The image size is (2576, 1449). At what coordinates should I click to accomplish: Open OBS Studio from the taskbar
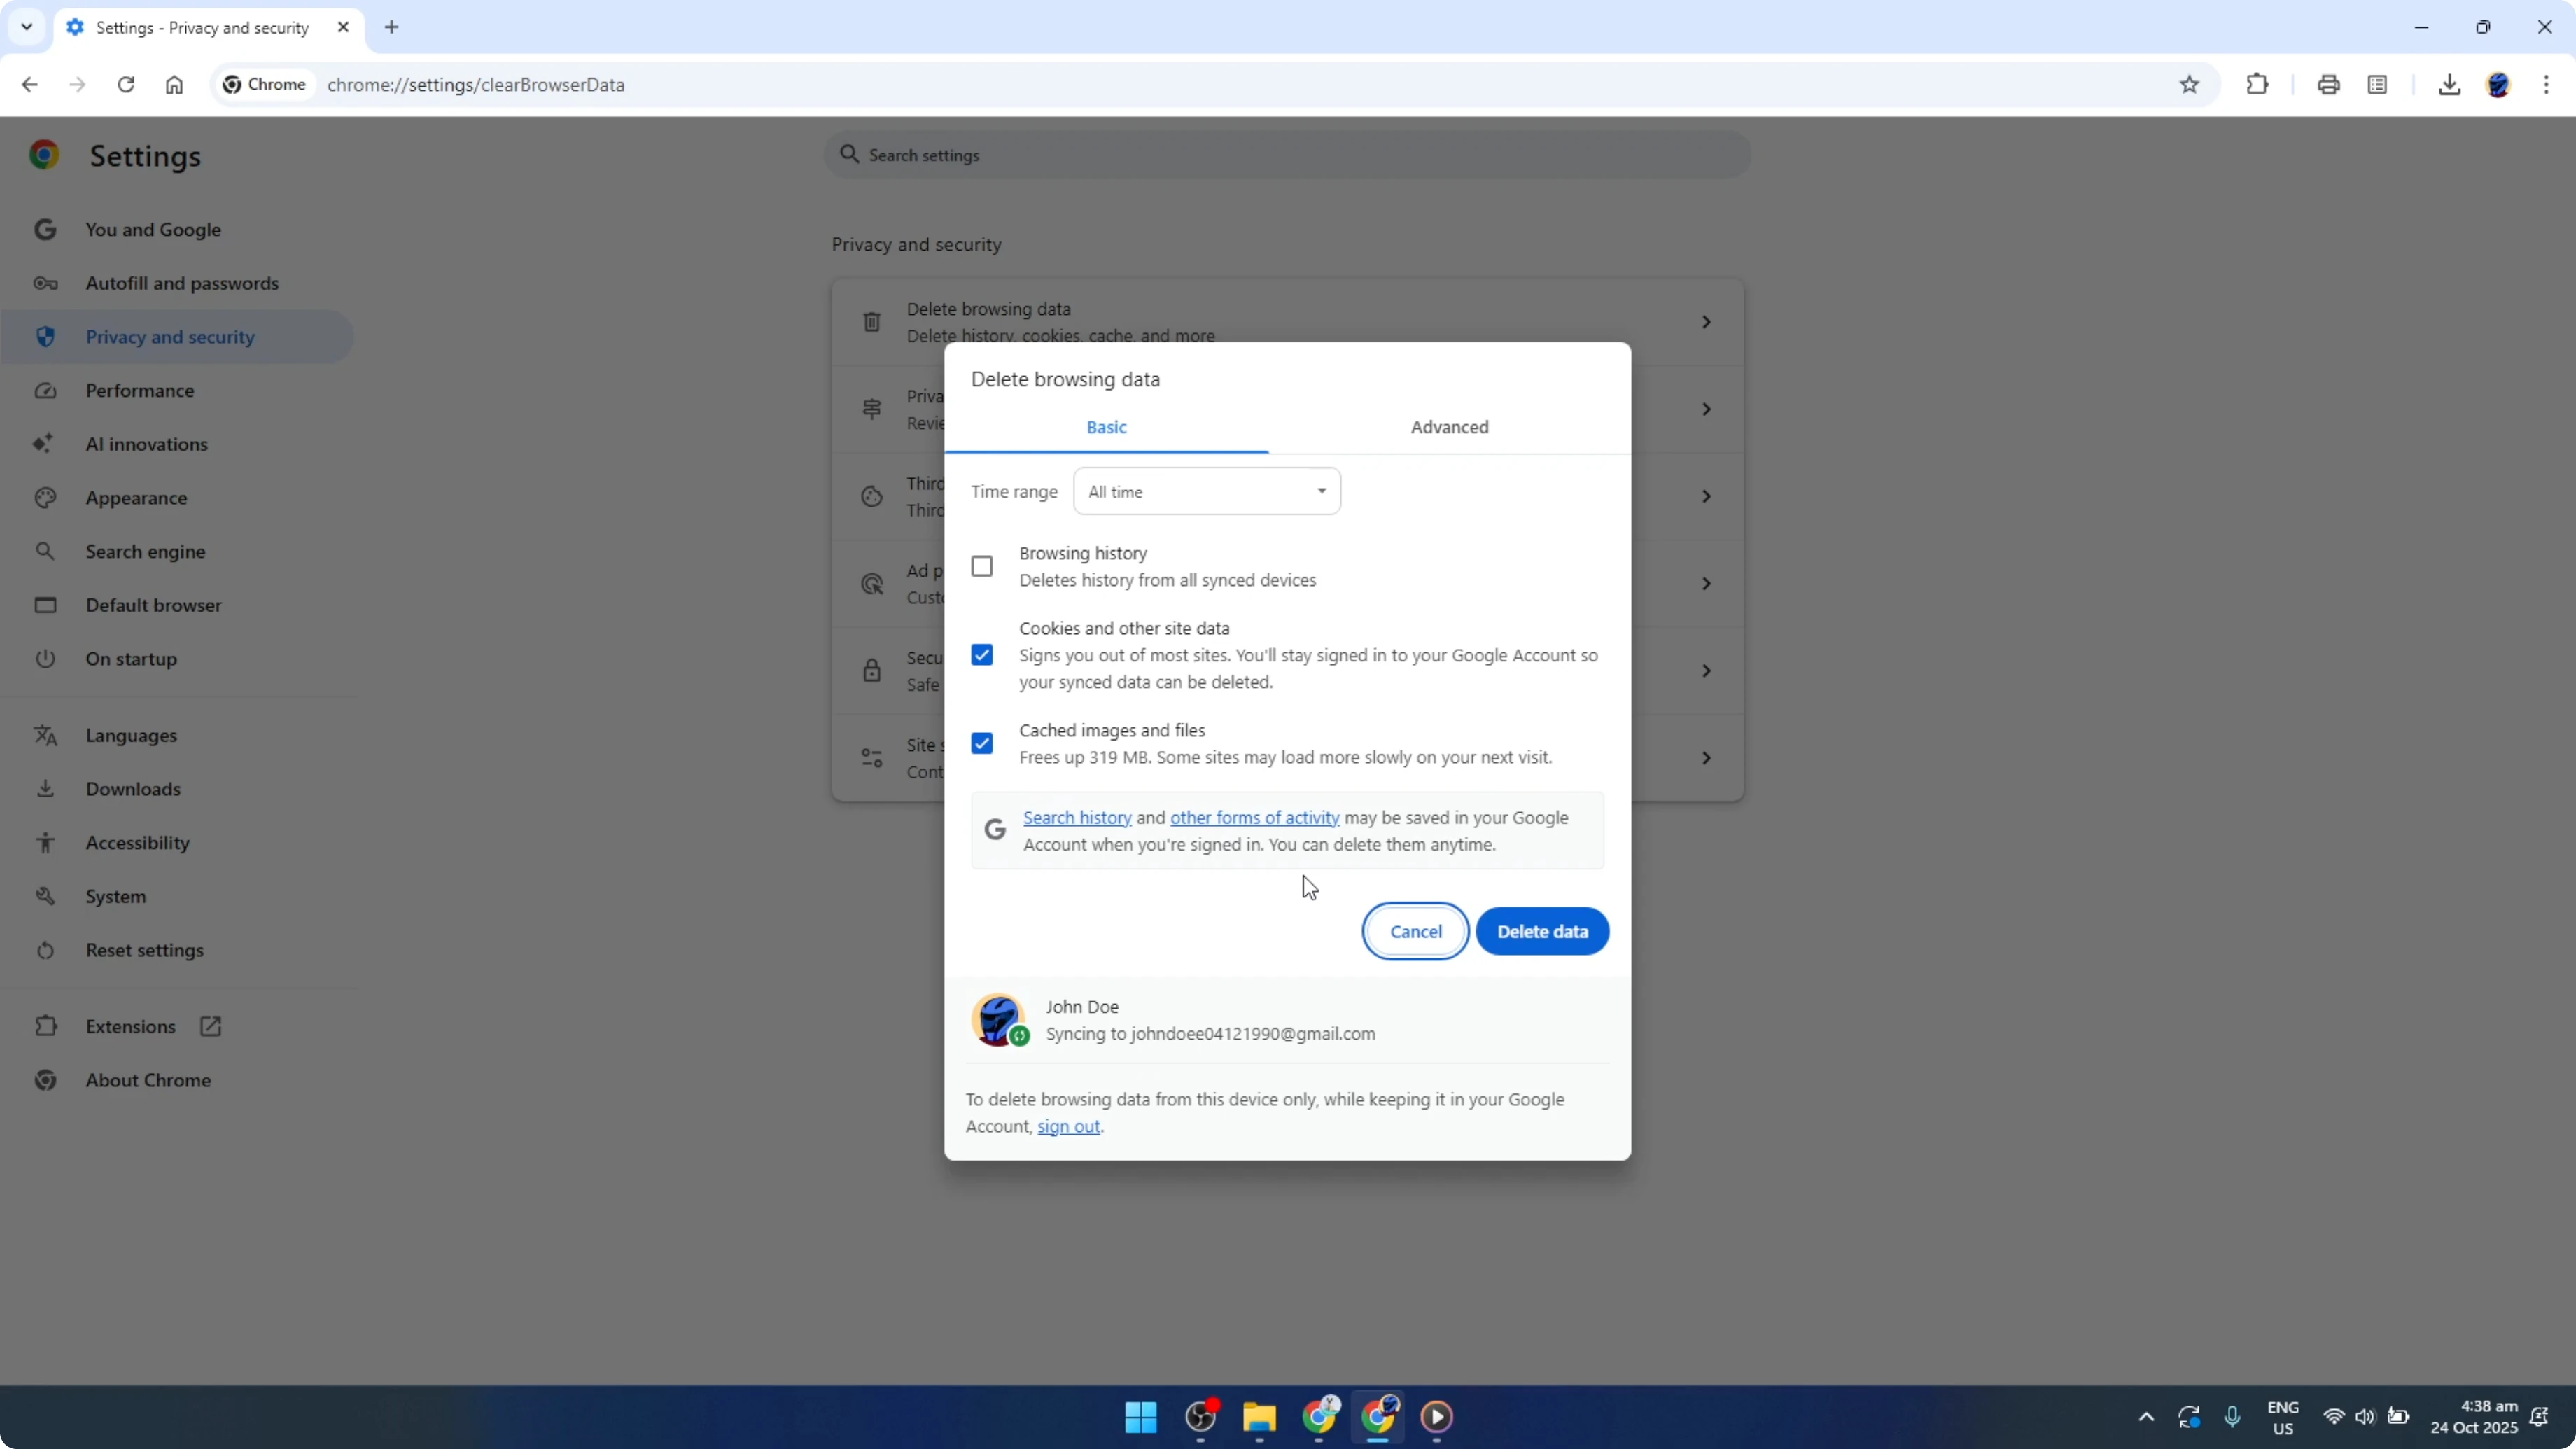point(1200,1416)
